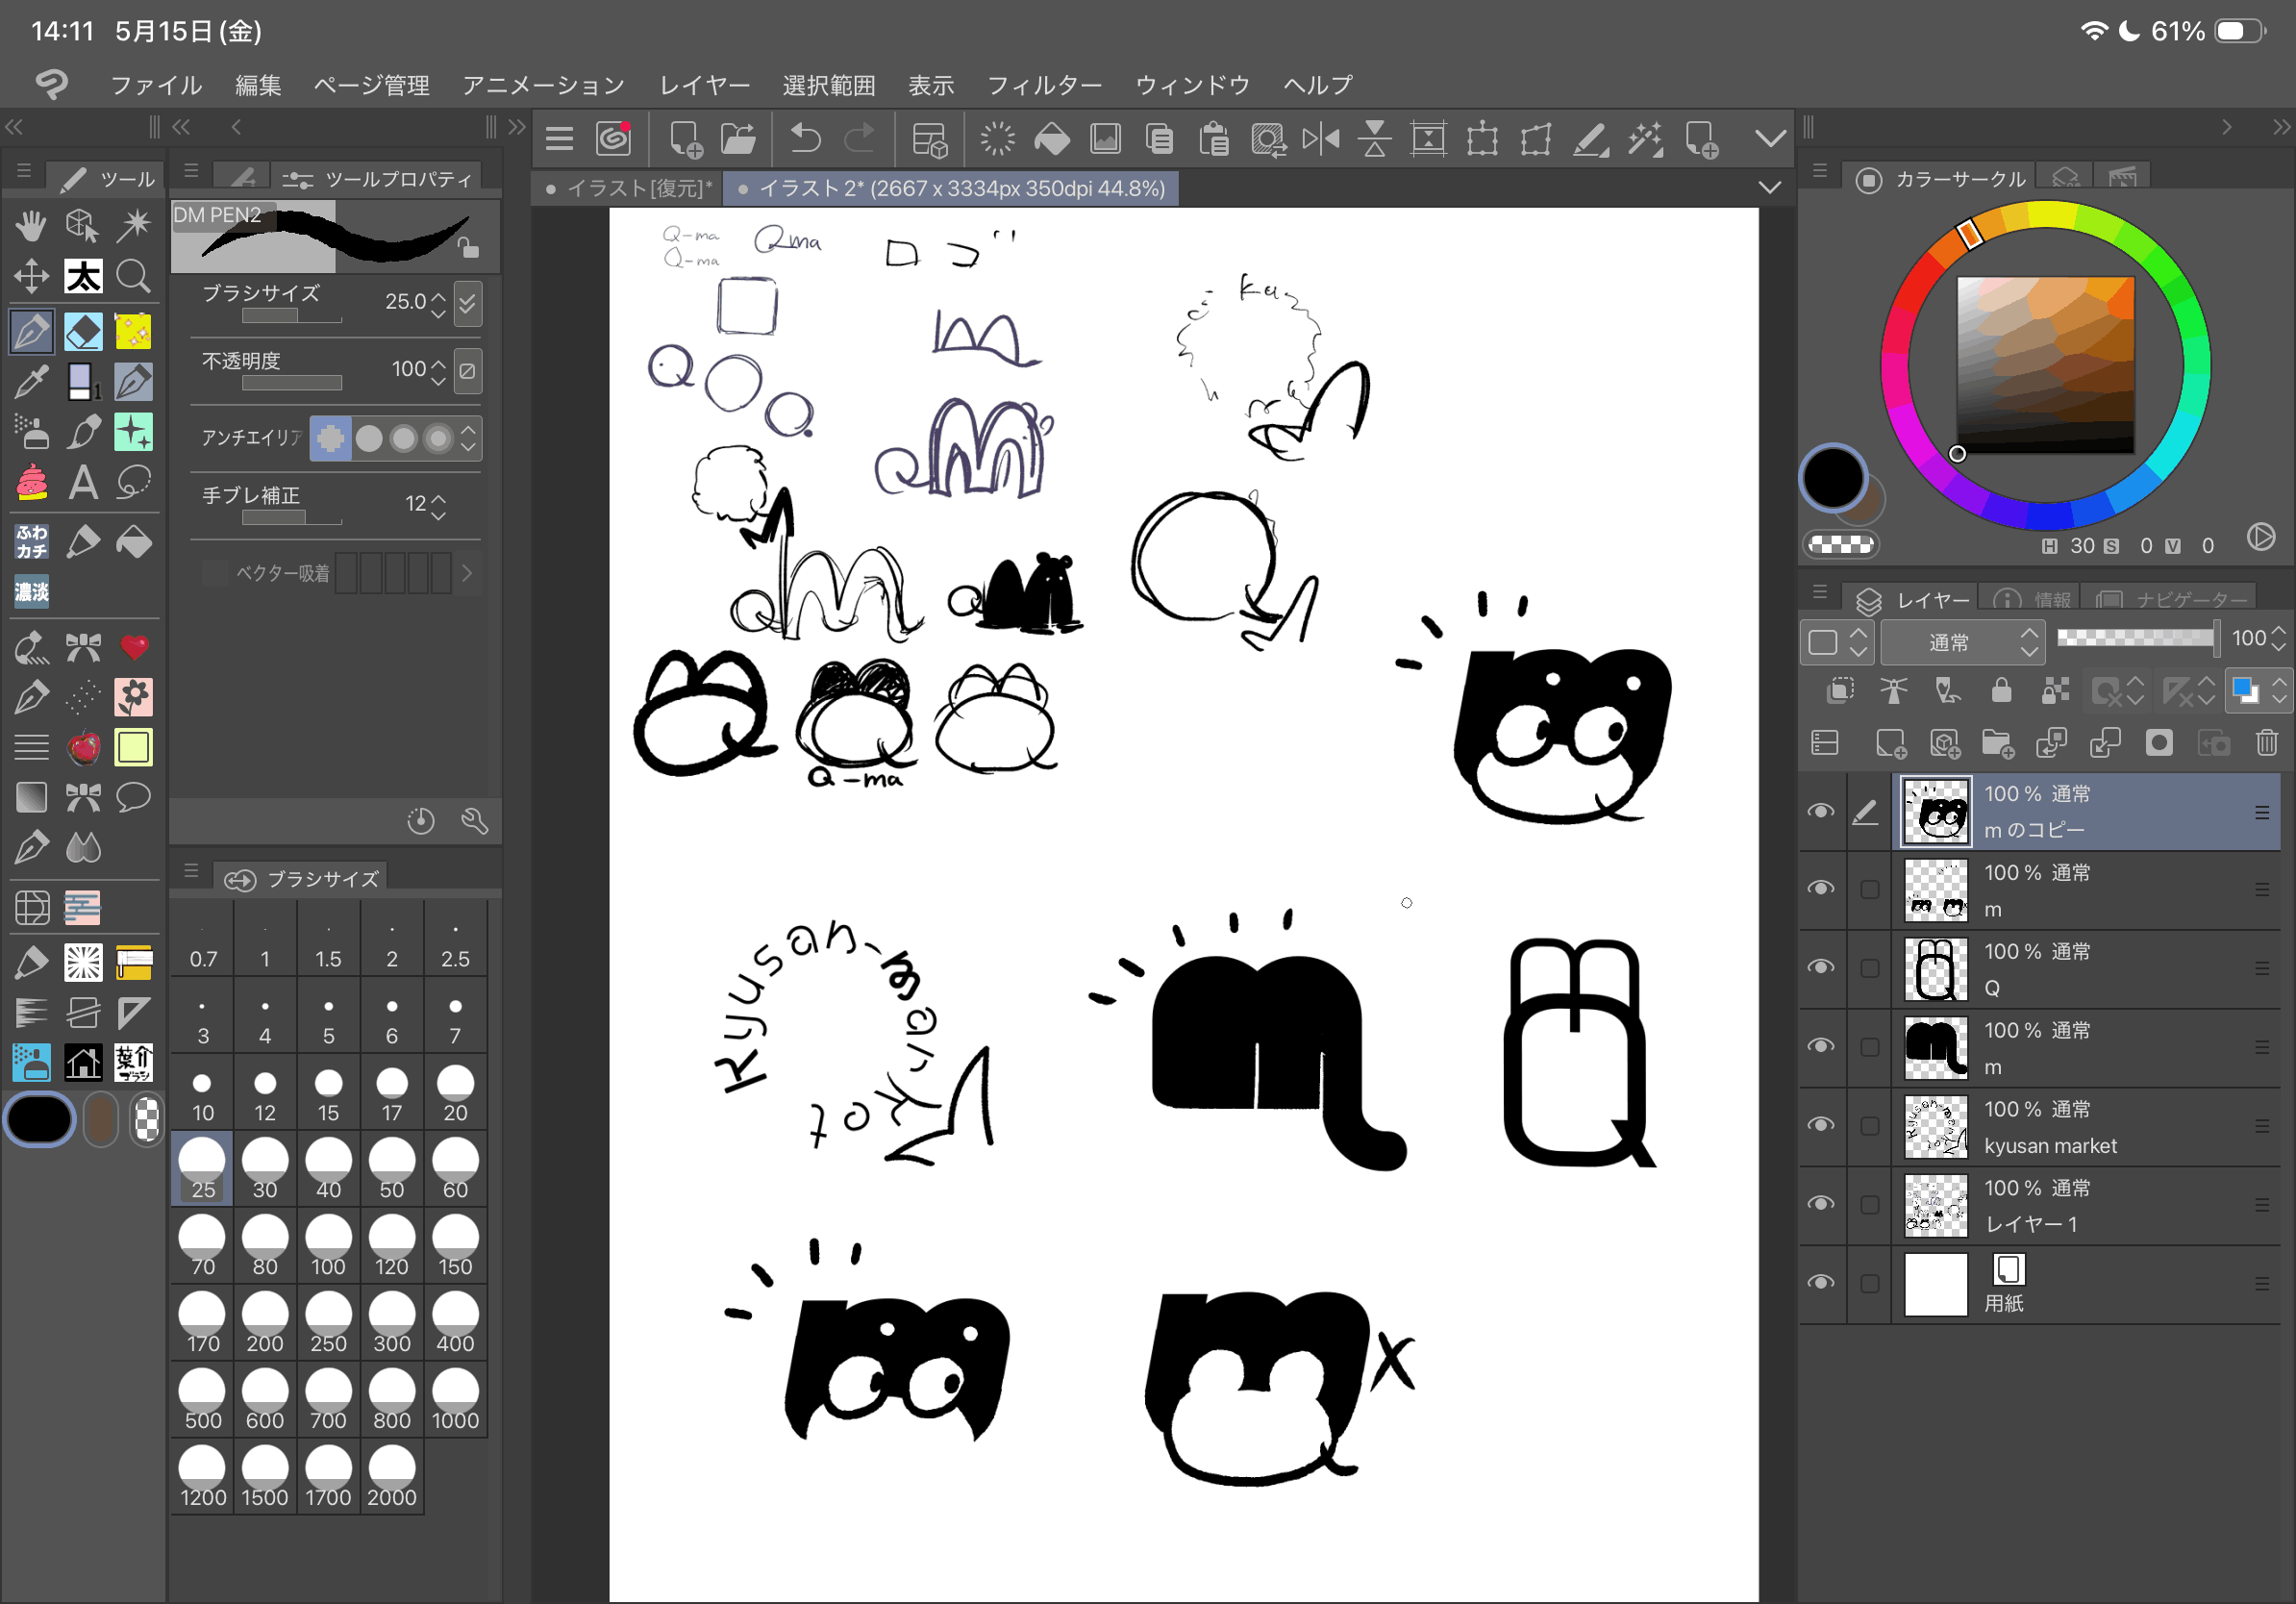Viewport: 2296px width, 1604px height.
Task: Open the フィルター menu
Action: click(1044, 85)
